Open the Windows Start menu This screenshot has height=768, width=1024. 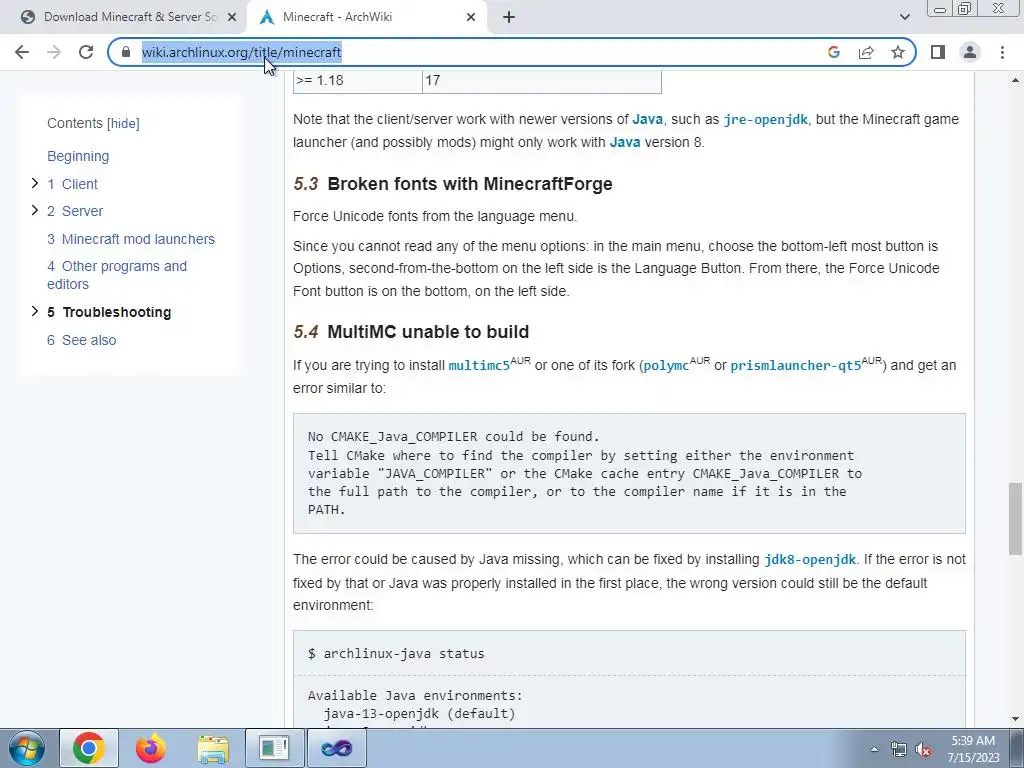pyautogui.click(x=27, y=748)
